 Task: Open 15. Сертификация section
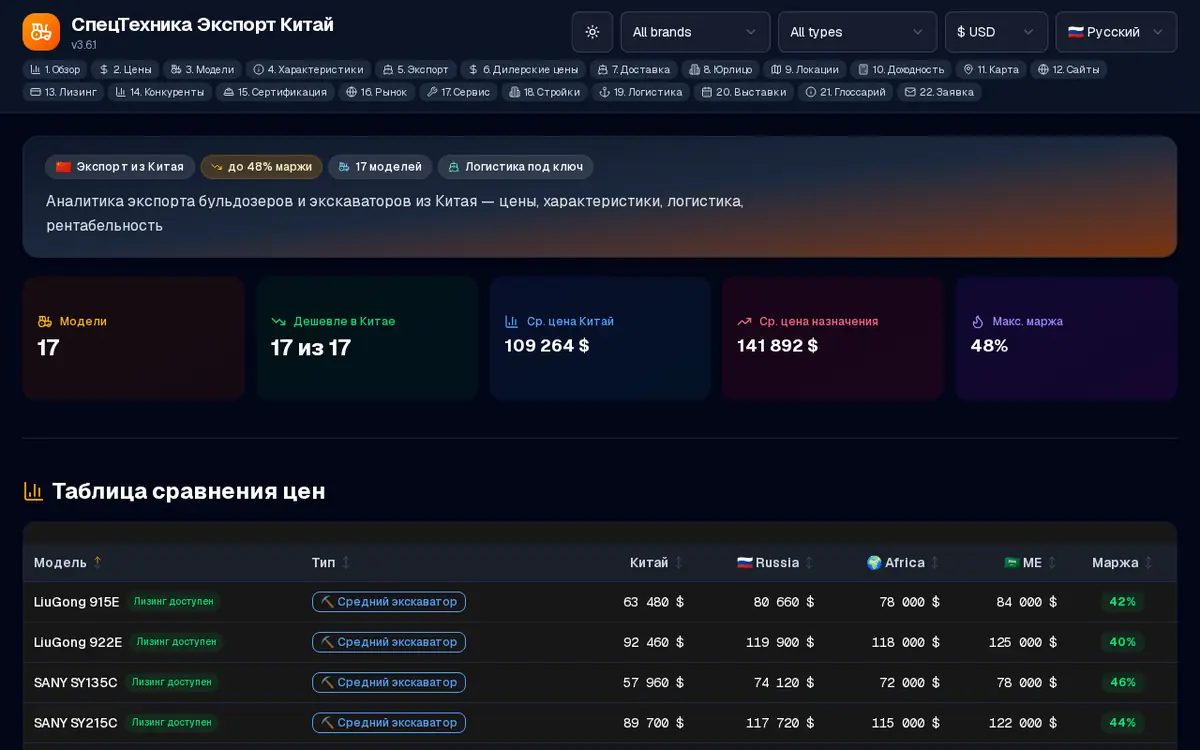275,92
